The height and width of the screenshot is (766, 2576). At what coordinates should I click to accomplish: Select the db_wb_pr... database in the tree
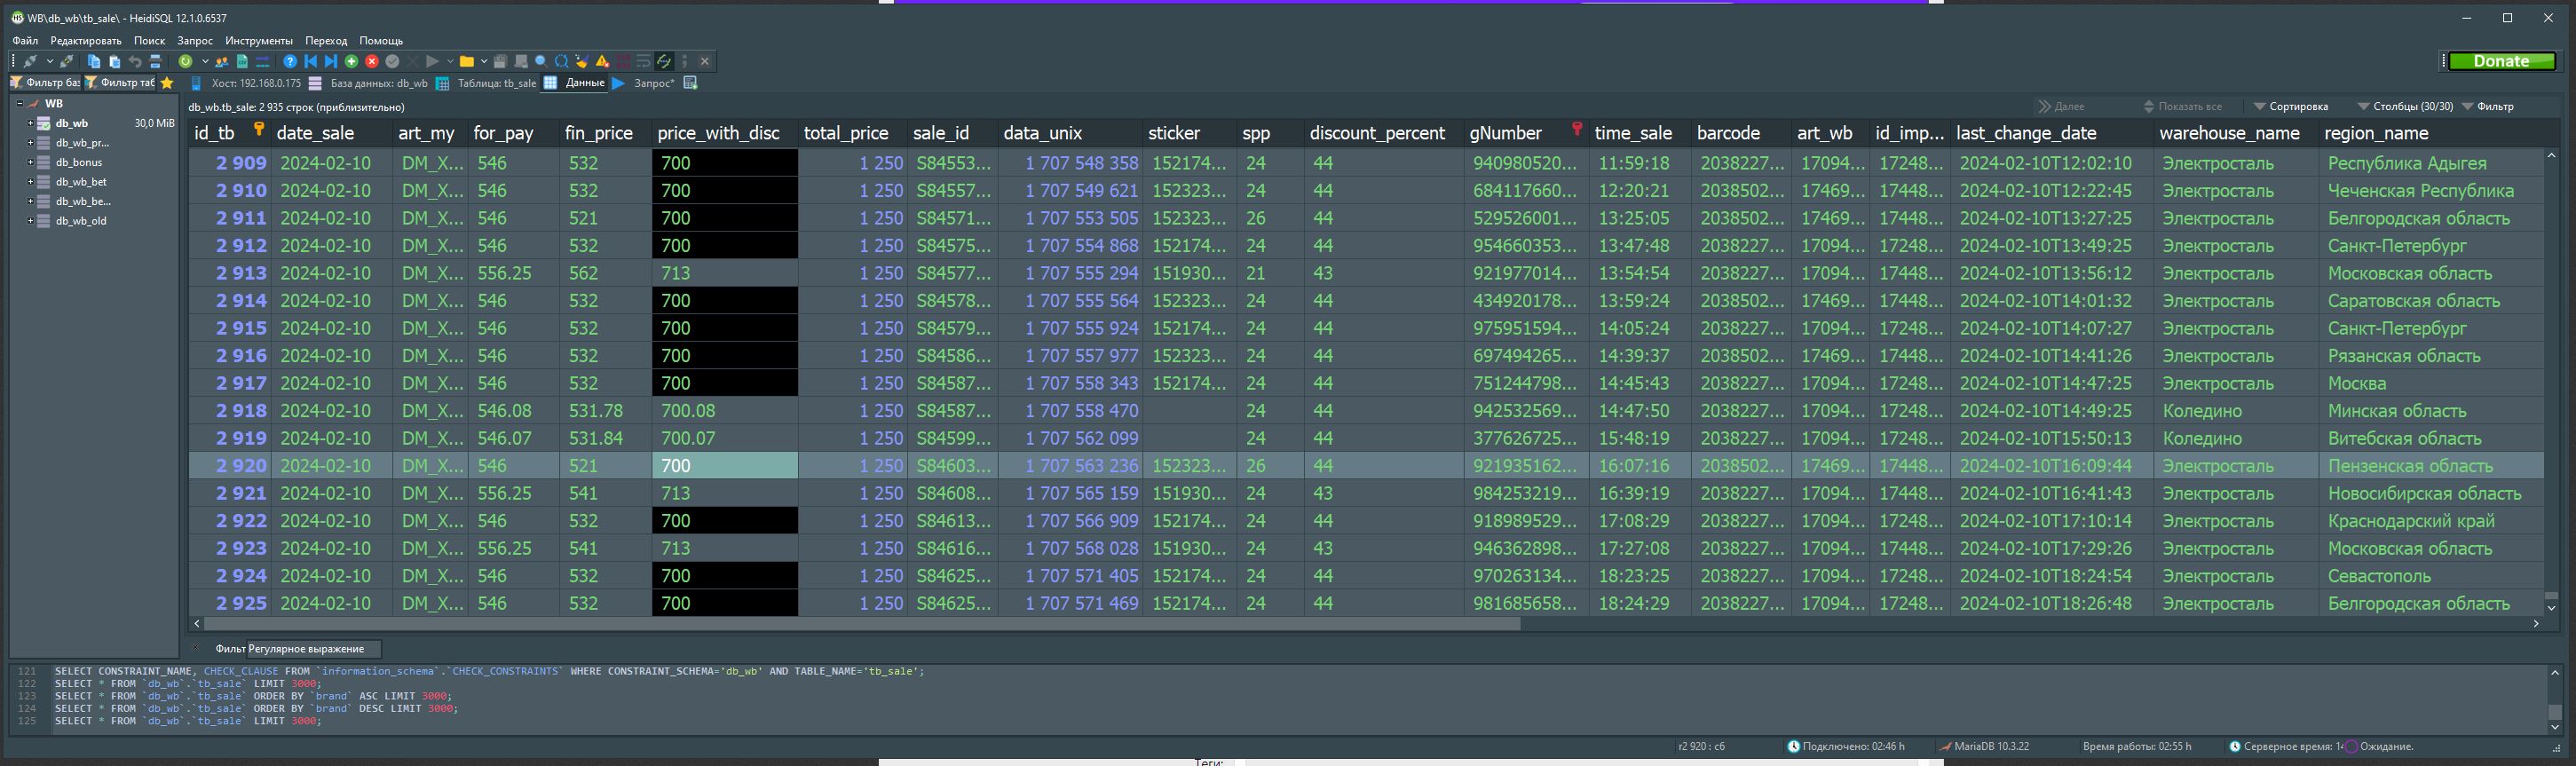[x=82, y=143]
